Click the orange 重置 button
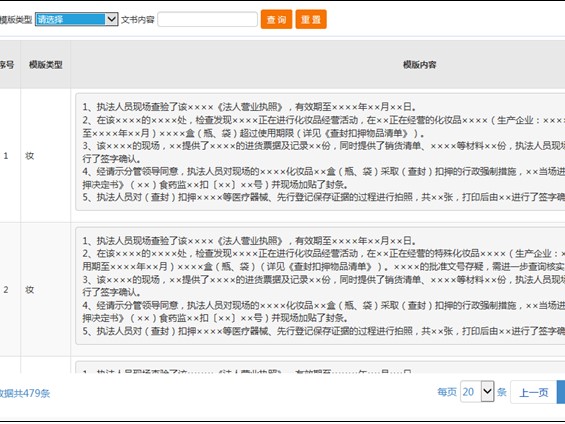Screen dimensions: 565x424 pos(311,19)
